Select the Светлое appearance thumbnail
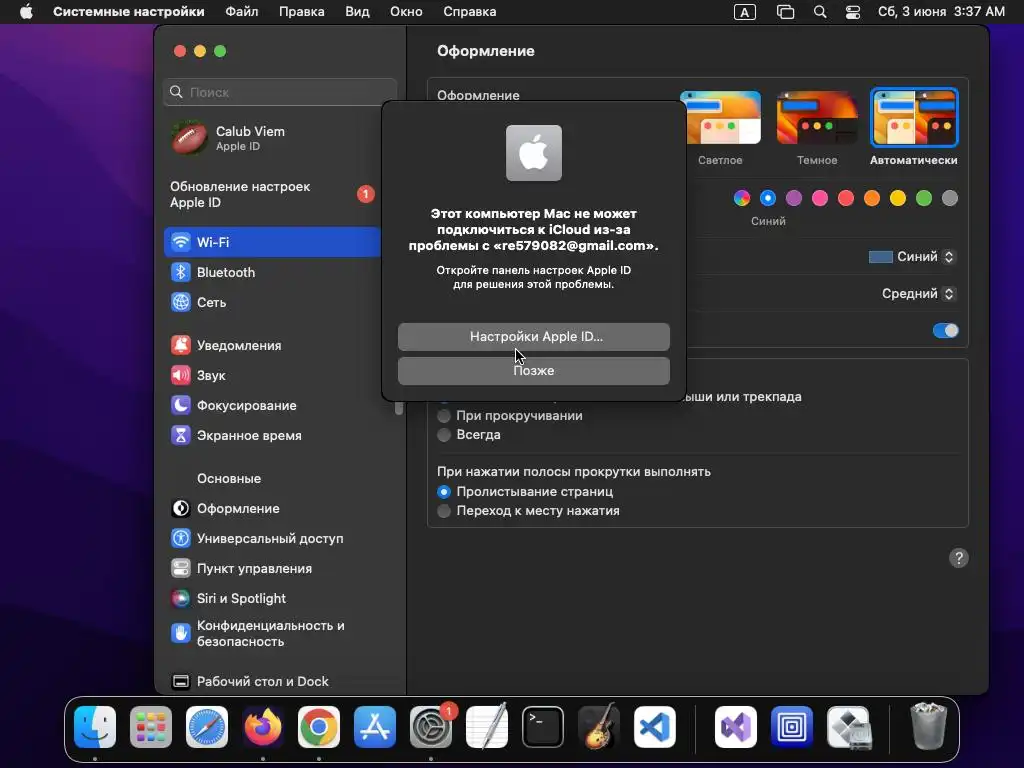This screenshot has width=1024, height=768. pyautogui.click(x=721, y=118)
